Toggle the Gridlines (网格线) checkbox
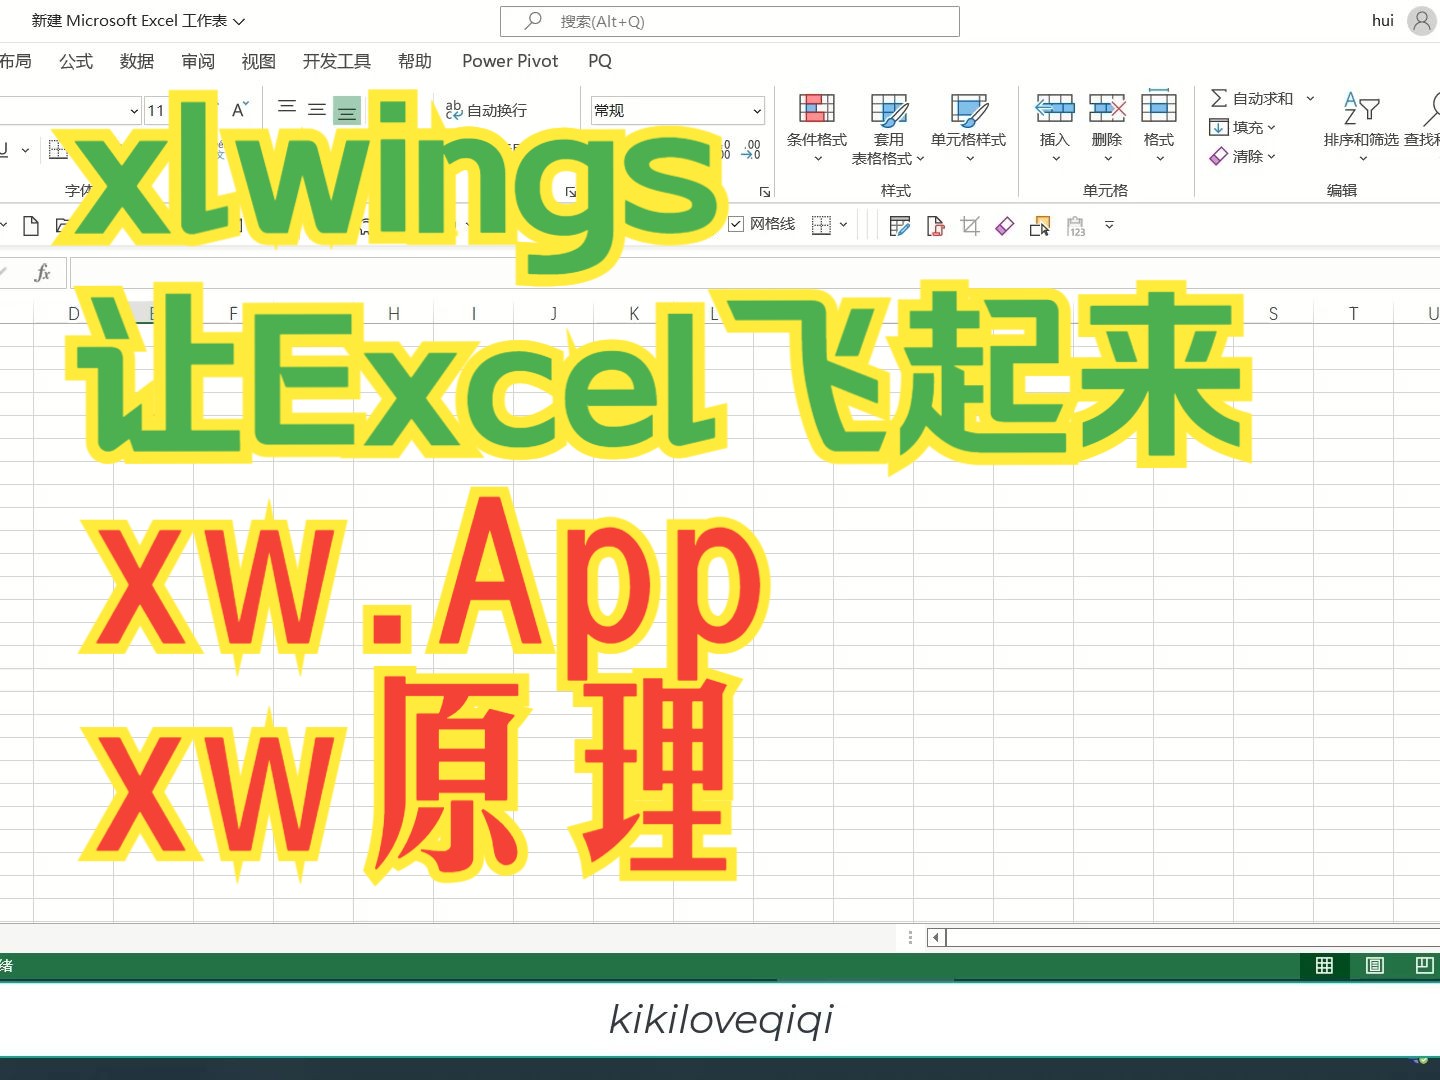 736,224
